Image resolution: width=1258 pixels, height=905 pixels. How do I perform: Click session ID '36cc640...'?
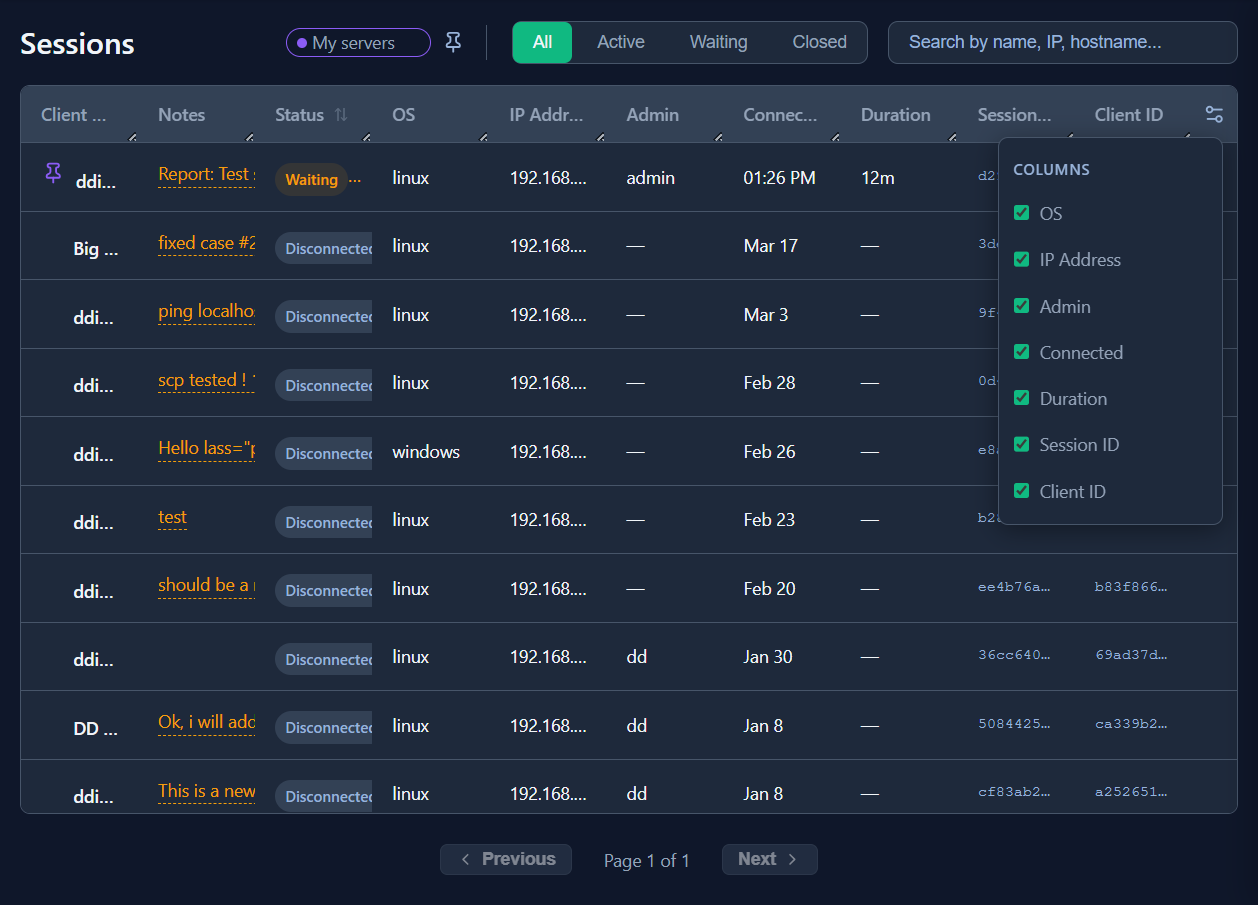[x=1014, y=656]
